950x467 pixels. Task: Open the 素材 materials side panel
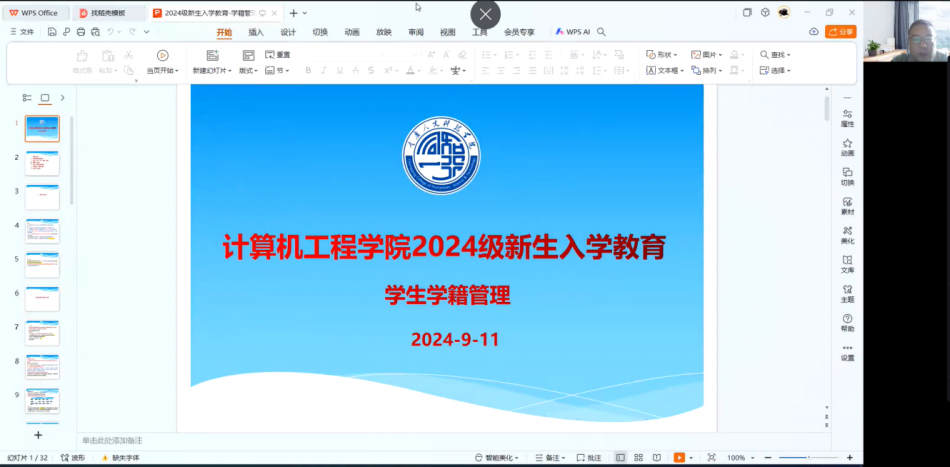click(848, 206)
